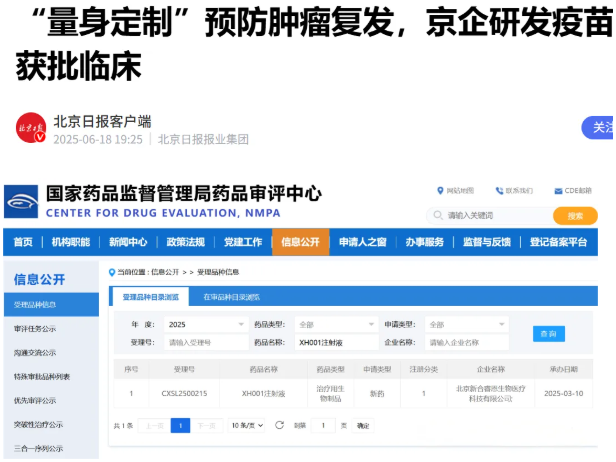Click the blue 查询 button

tap(549, 334)
